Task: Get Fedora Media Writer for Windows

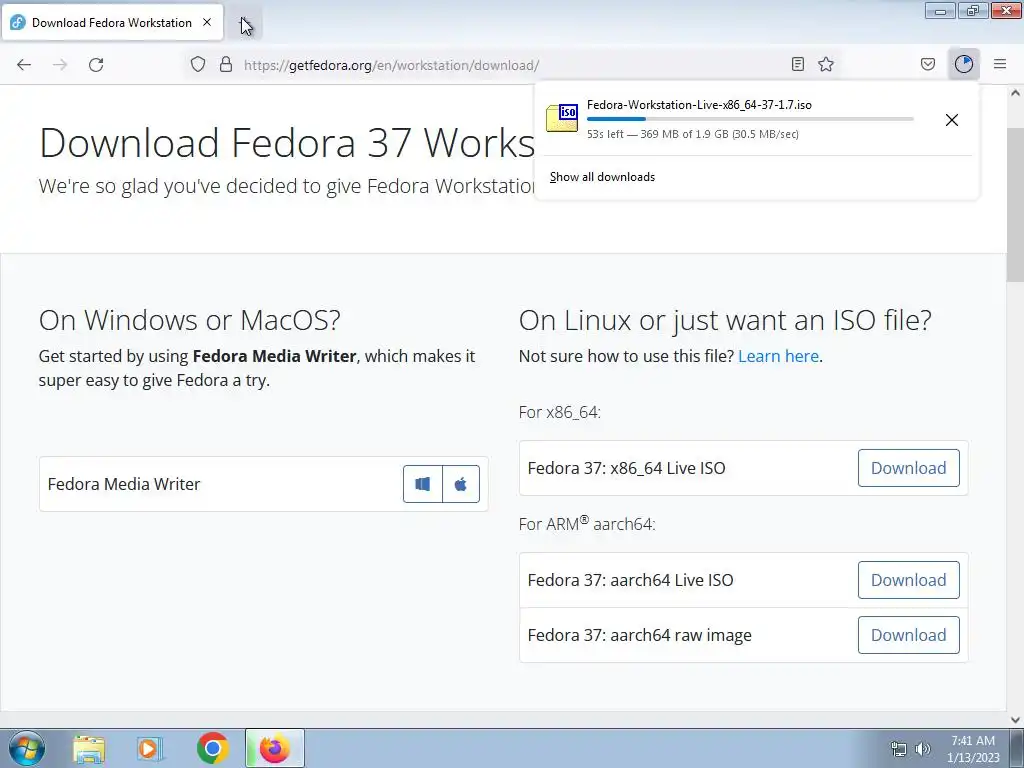Action: (x=423, y=484)
